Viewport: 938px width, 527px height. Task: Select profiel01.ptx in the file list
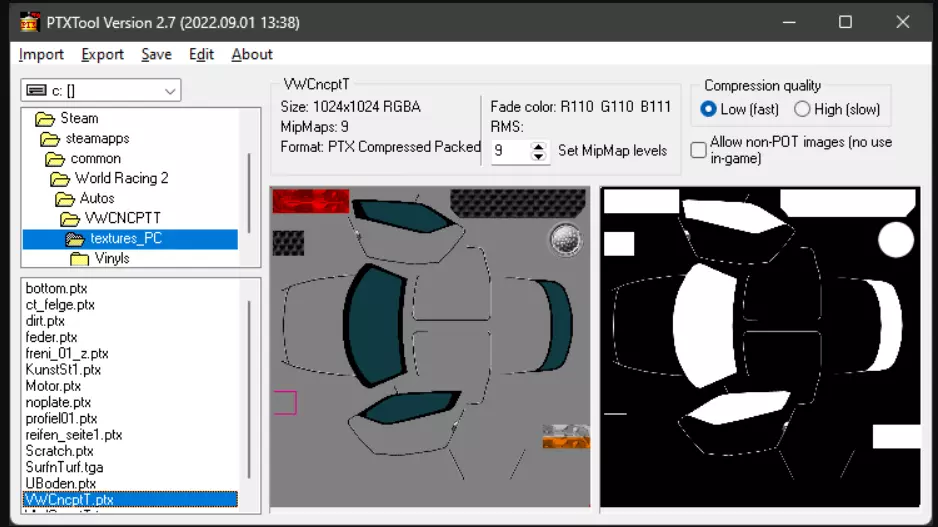click(61, 418)
